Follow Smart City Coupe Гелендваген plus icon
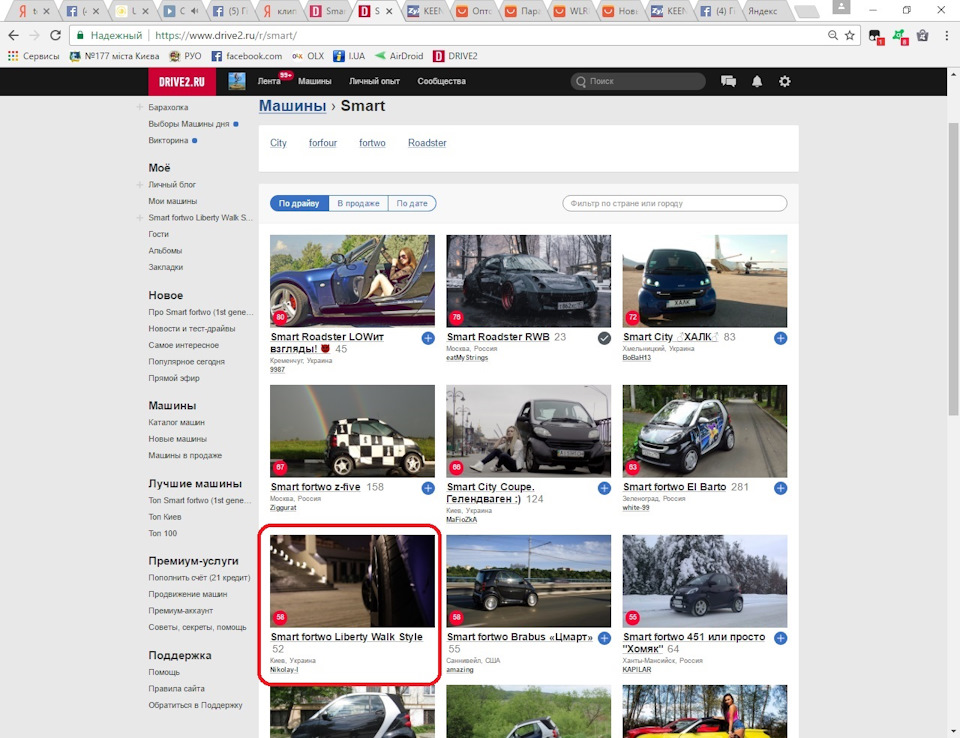The image size is (960, 738). (604, 488)
